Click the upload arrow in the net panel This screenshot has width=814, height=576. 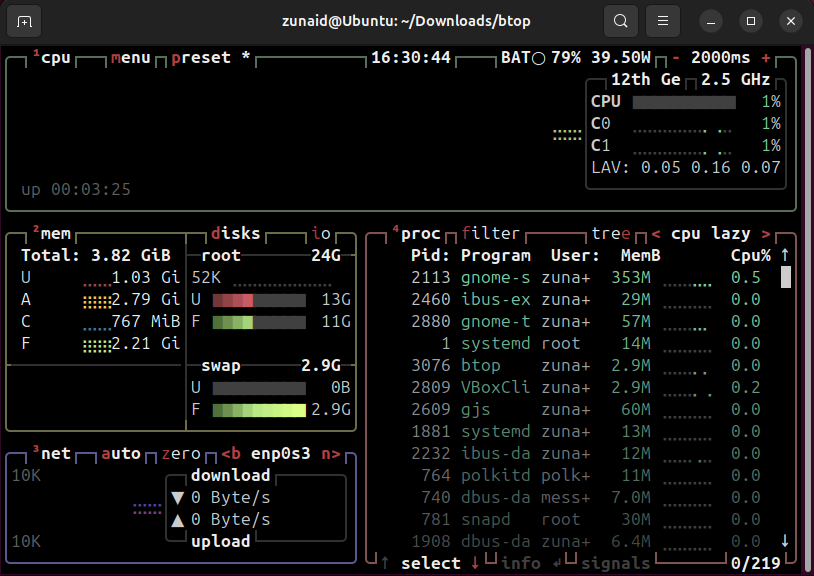[x=177, y=519]
